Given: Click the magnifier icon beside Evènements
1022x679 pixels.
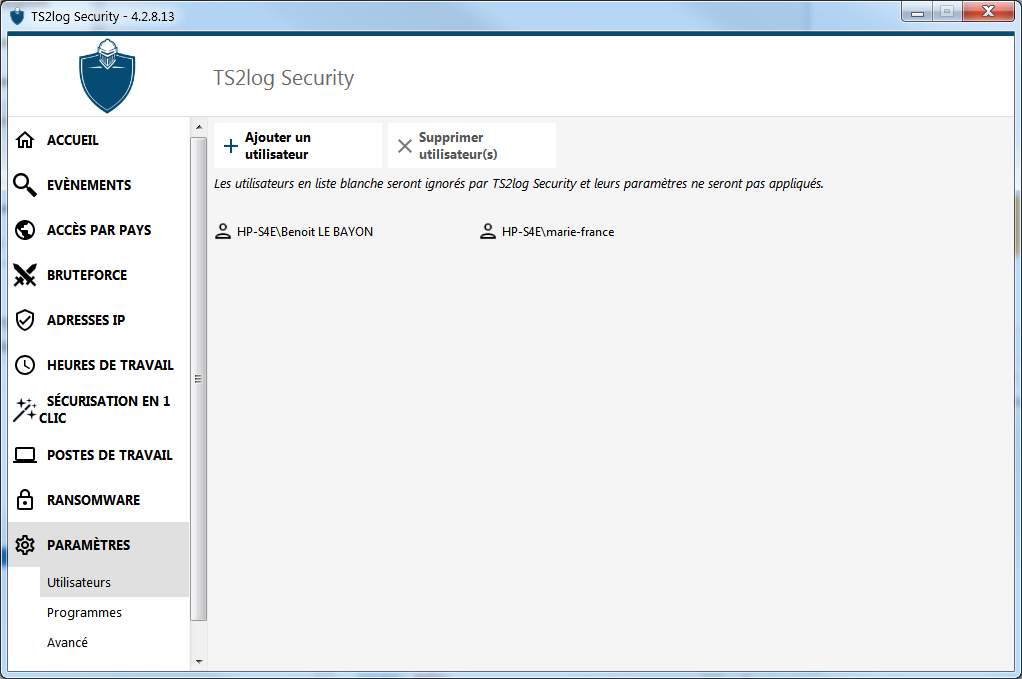Looking at the screenshot, I should tap(25, 185).
